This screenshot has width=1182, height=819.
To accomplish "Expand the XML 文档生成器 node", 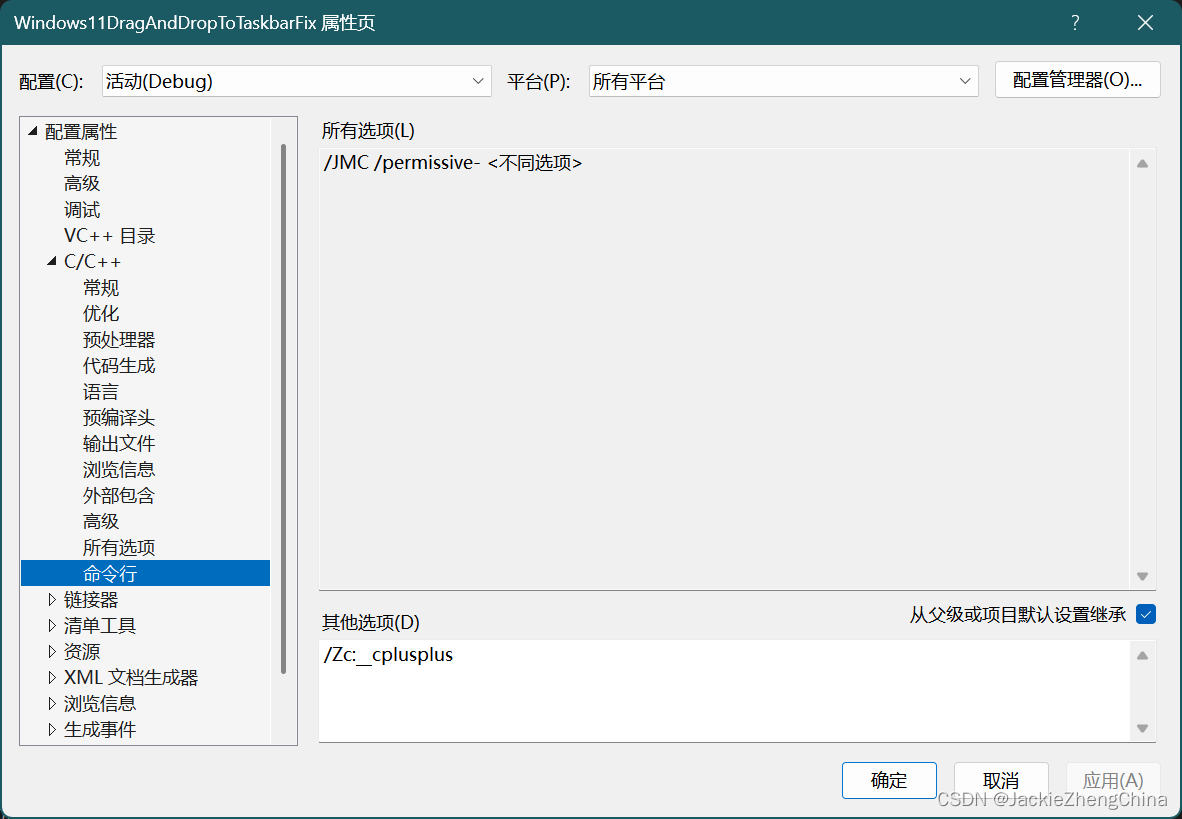I will tap(51, 677).
